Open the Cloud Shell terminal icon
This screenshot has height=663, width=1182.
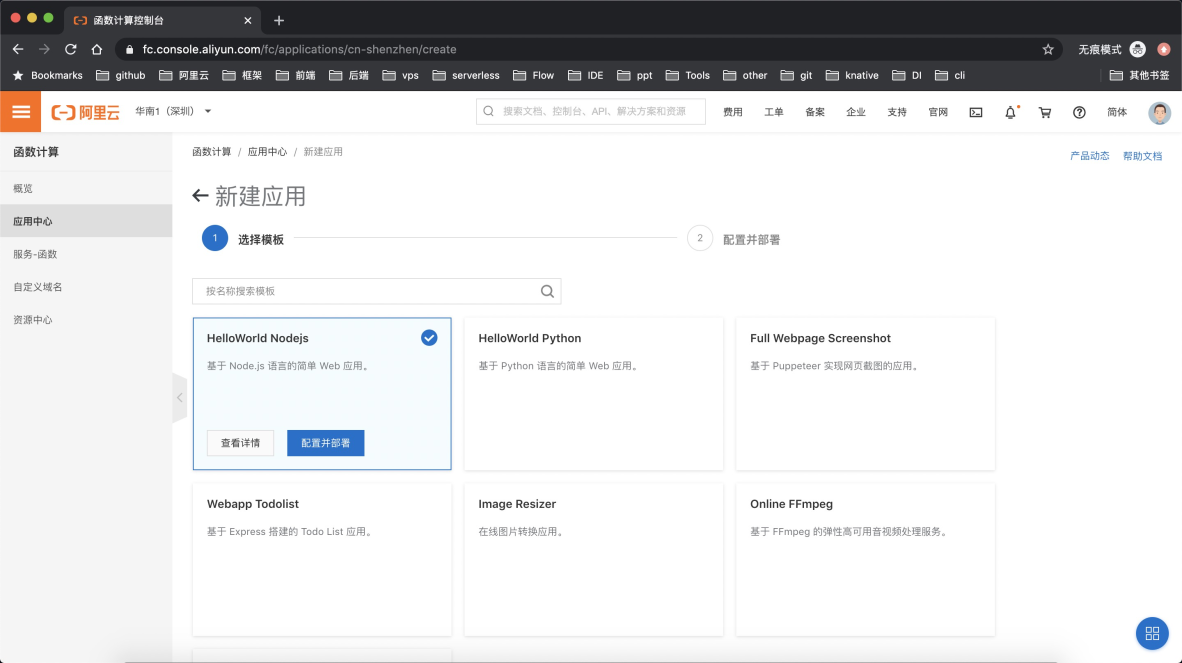click(x=975, y=112)
